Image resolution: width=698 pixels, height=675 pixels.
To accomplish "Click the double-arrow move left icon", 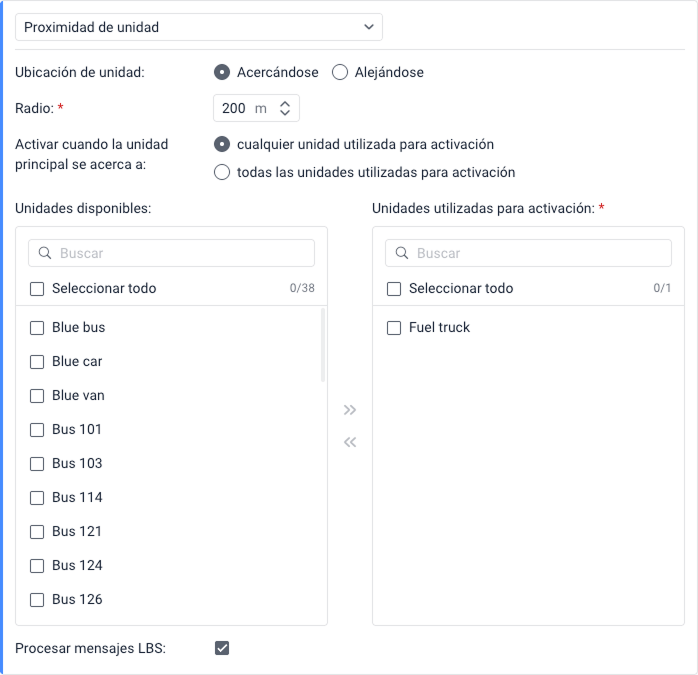I will pyautogui.click(x=350, y=442).
